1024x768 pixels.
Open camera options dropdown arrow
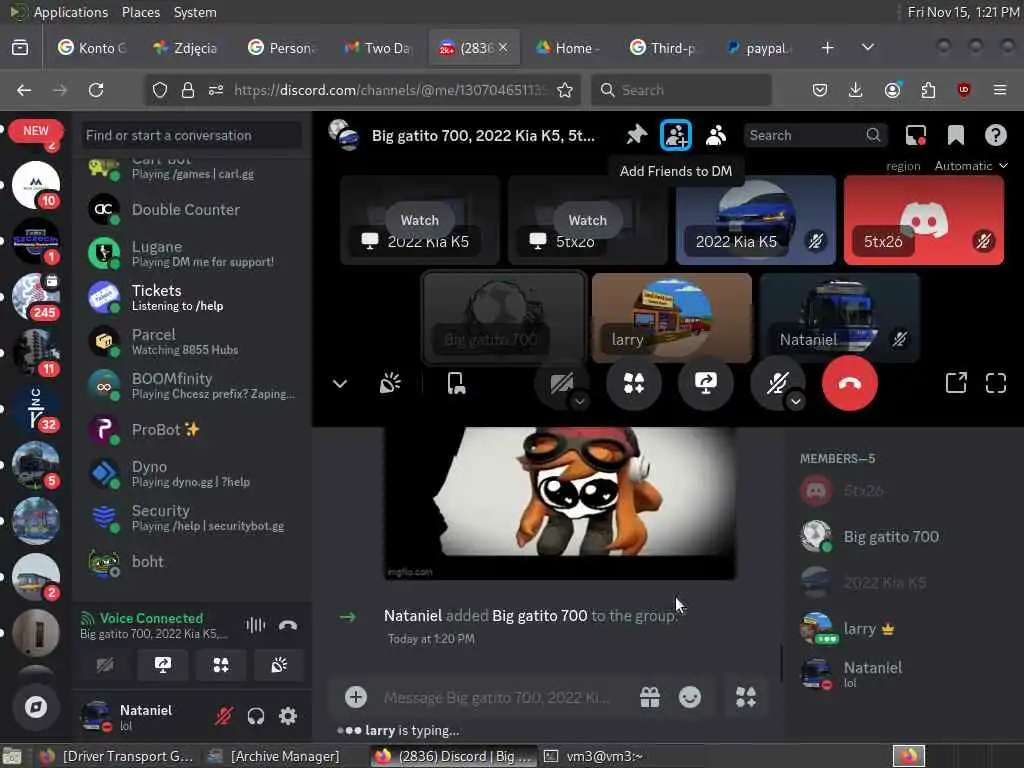coord(579,401)
